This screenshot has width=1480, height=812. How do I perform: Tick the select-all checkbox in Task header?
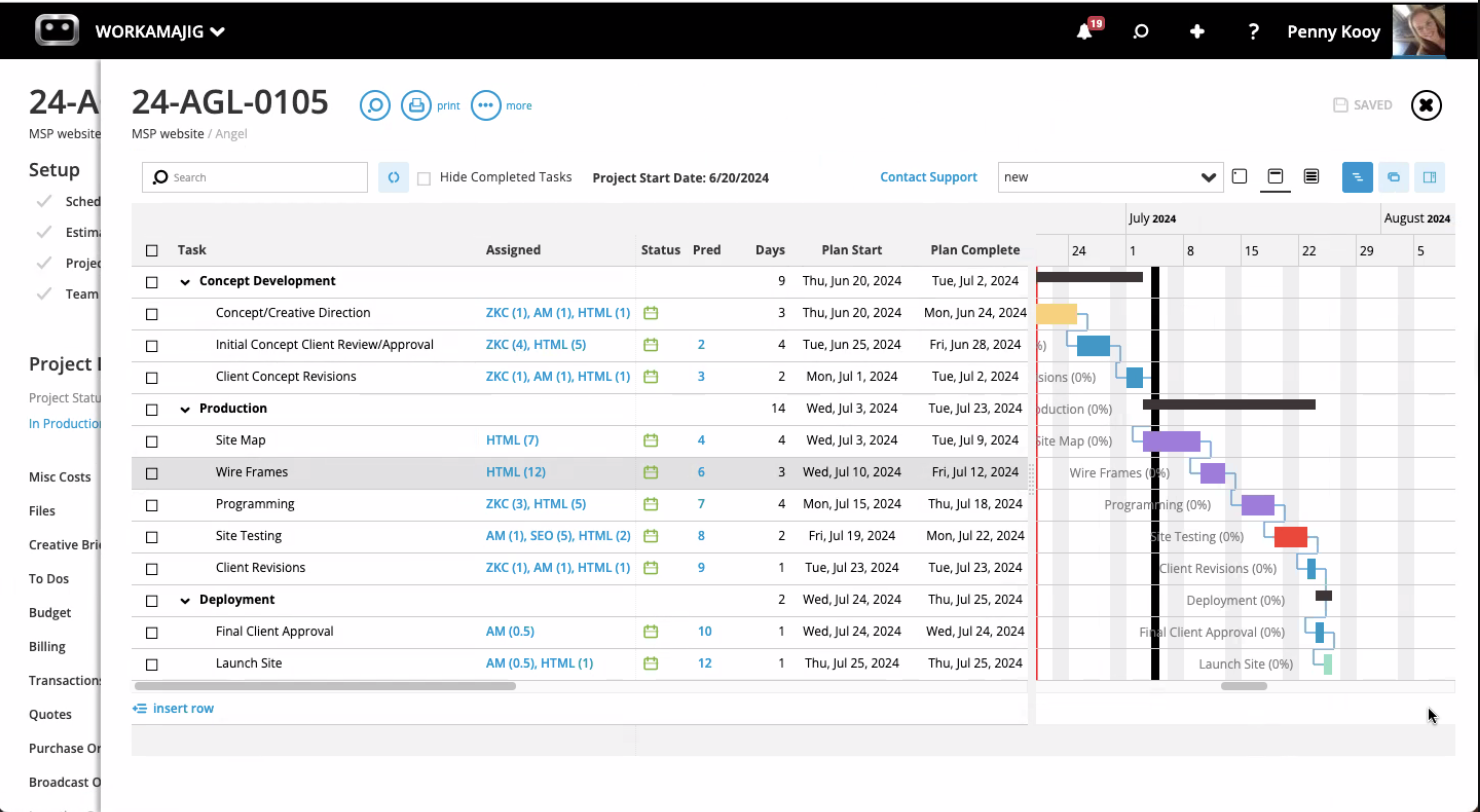152,250
